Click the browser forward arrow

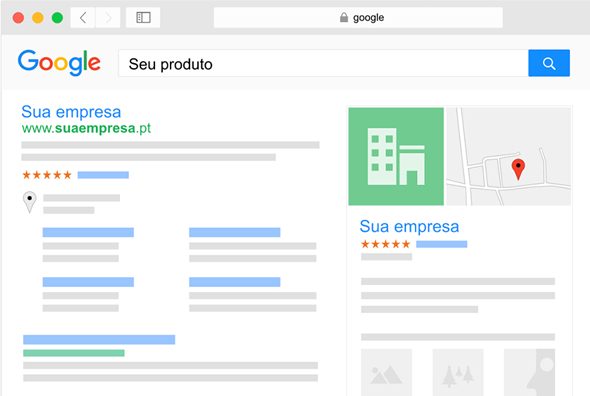(x=108, y=17)
